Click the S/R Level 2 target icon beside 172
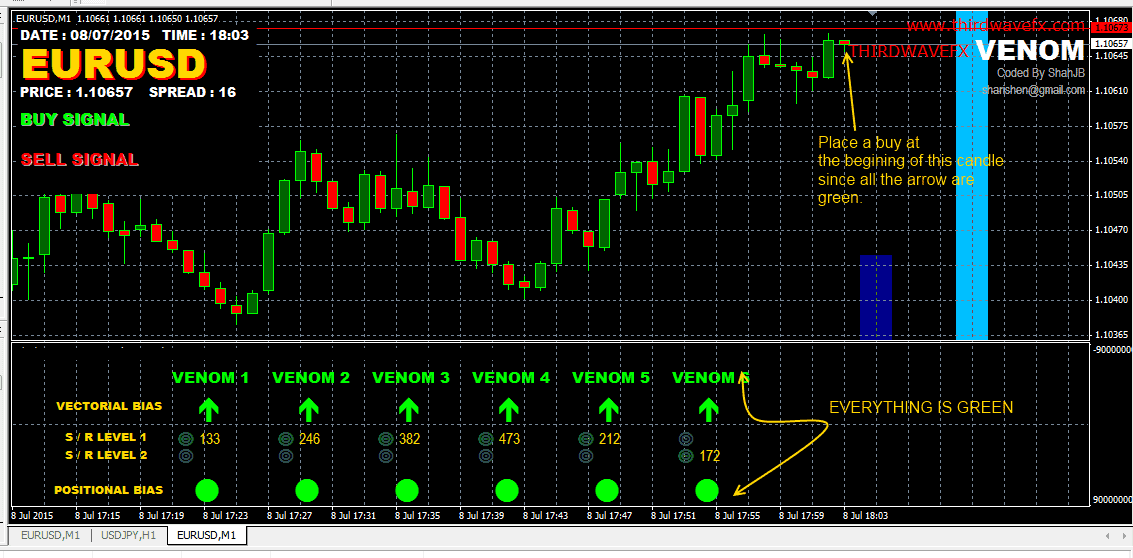Viewport: 1133px width, 558px height. (x=685, y=456)
